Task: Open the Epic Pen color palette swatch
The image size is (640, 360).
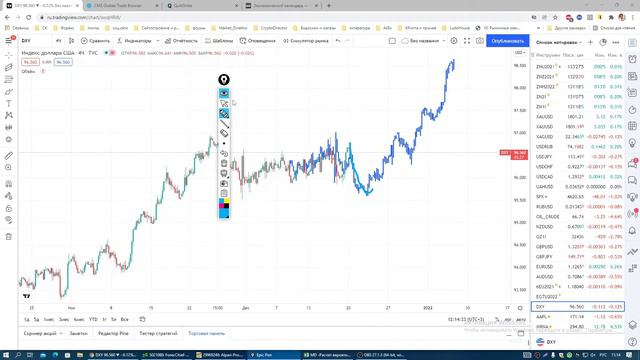Action: pos(224,203)
